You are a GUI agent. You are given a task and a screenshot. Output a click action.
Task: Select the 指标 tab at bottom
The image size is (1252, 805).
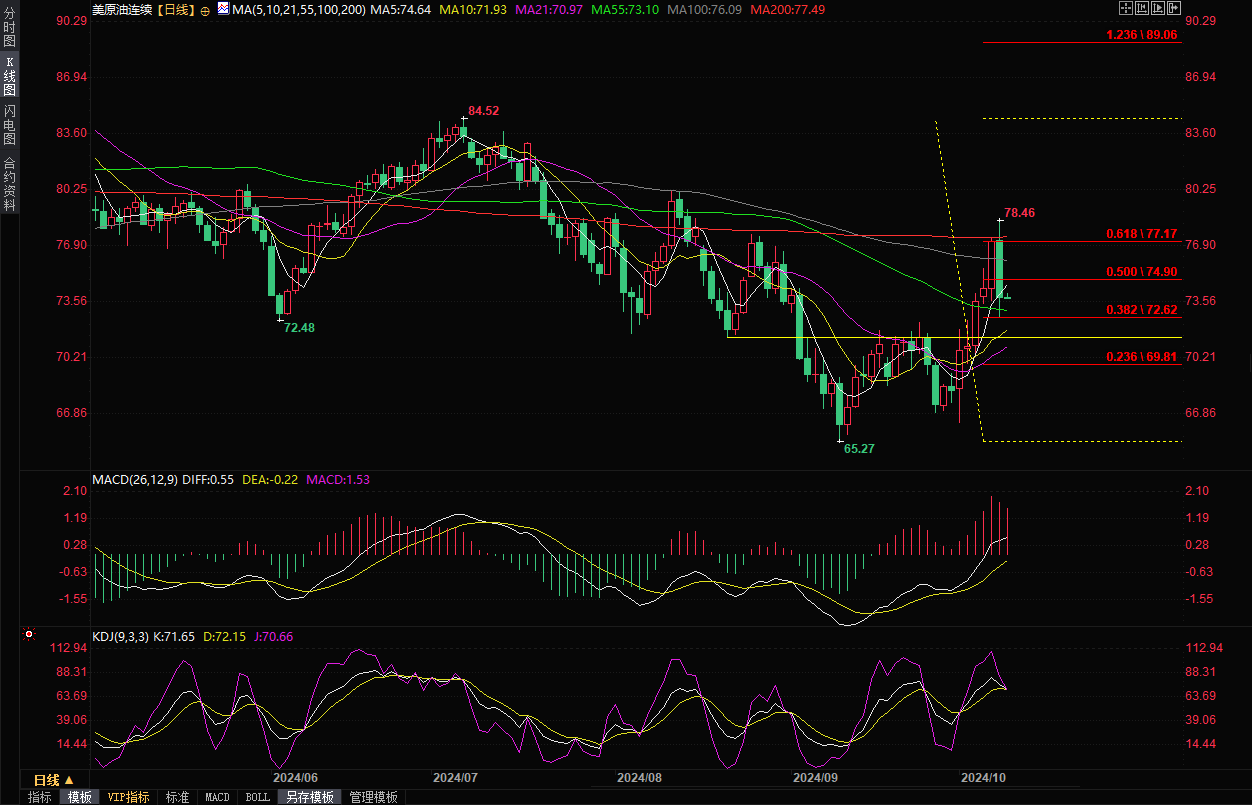coord(40,797)
